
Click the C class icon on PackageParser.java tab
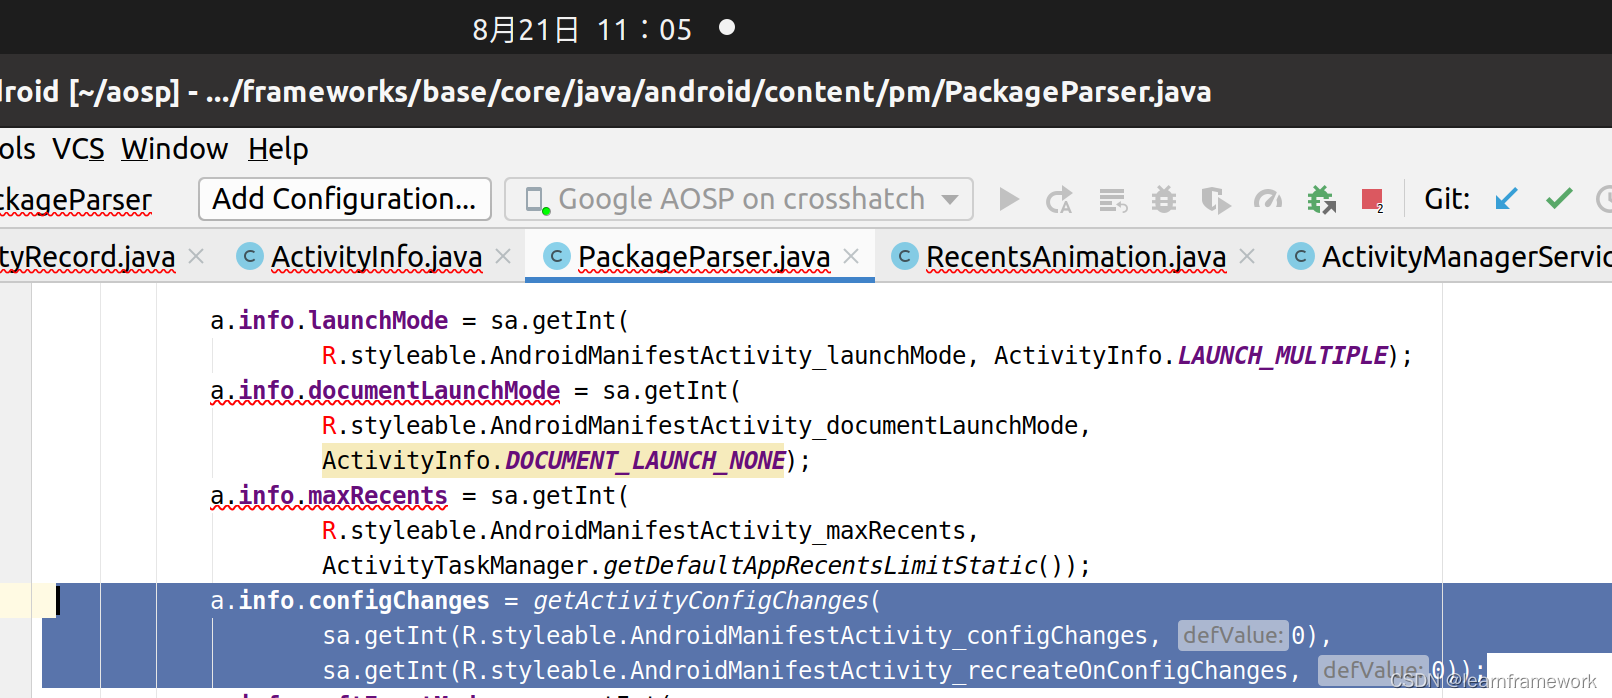(x=556, y=257)
